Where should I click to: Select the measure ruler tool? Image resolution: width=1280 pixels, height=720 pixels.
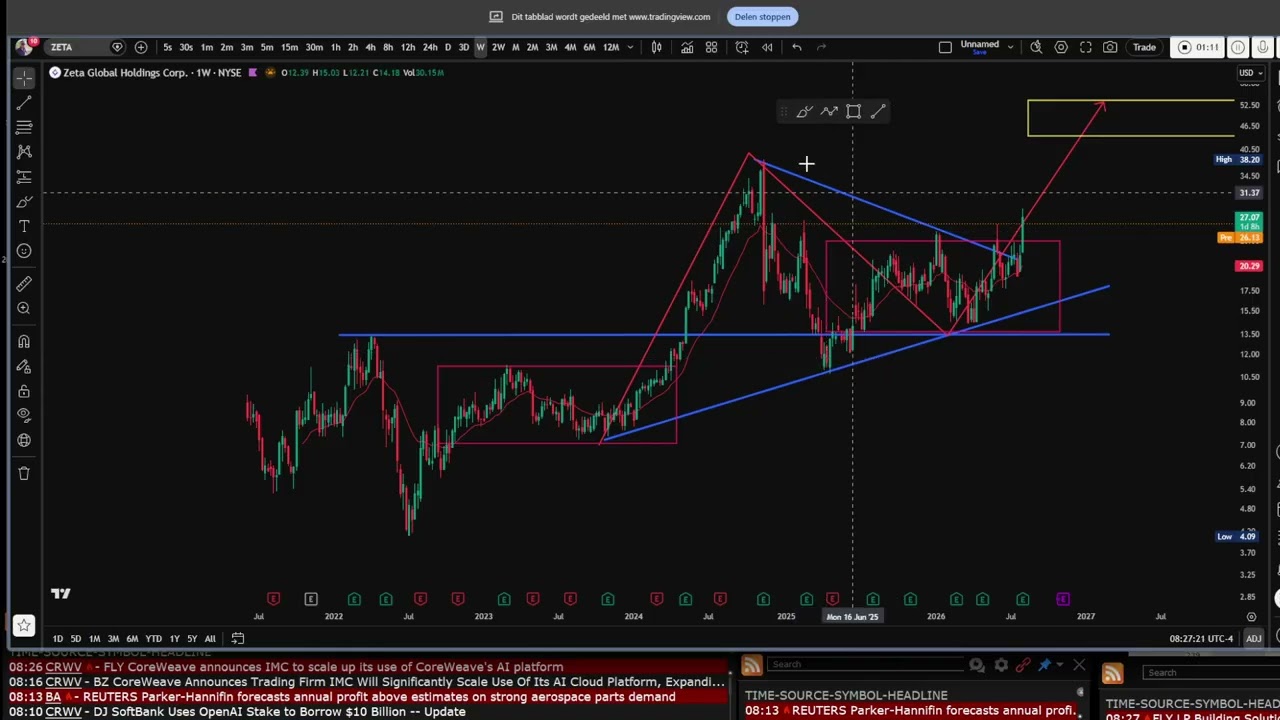point(24,284)
